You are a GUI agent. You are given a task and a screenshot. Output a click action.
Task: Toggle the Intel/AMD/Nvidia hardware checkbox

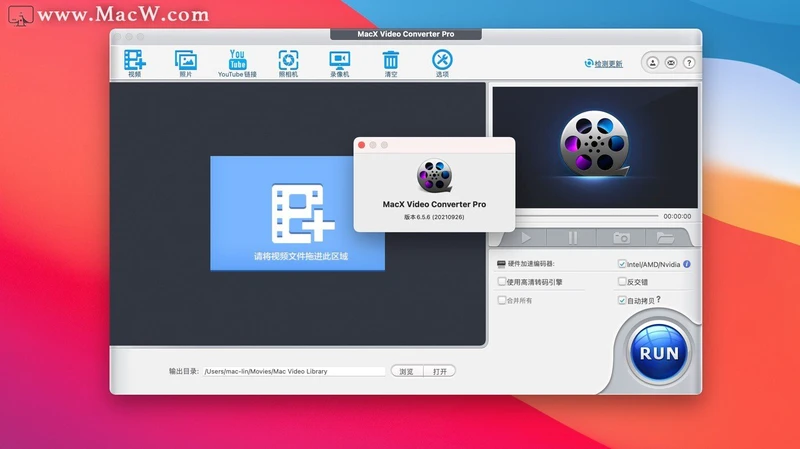[622, 264]
